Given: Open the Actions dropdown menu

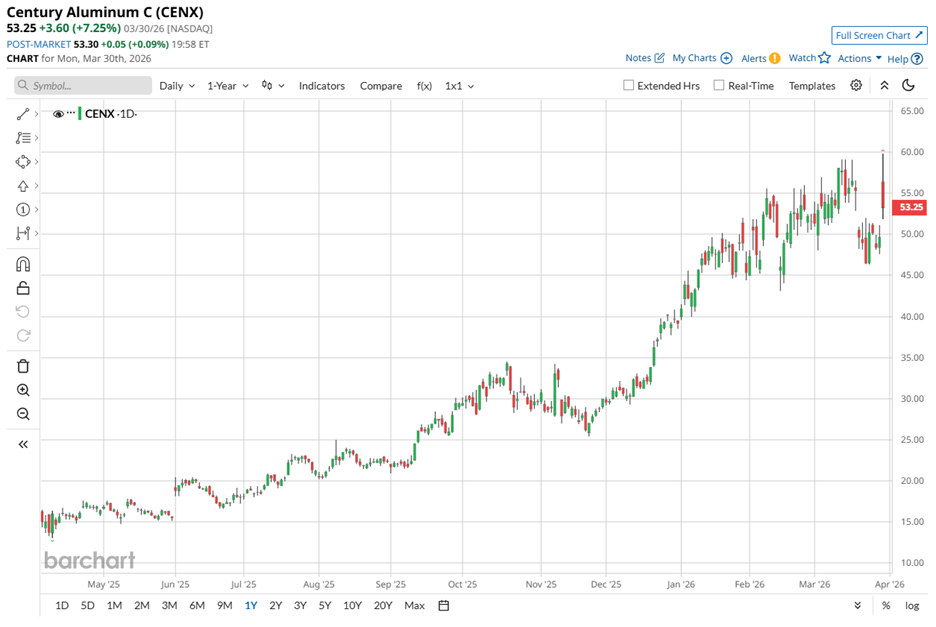Looking at the screenshot, I should (859, 59).
